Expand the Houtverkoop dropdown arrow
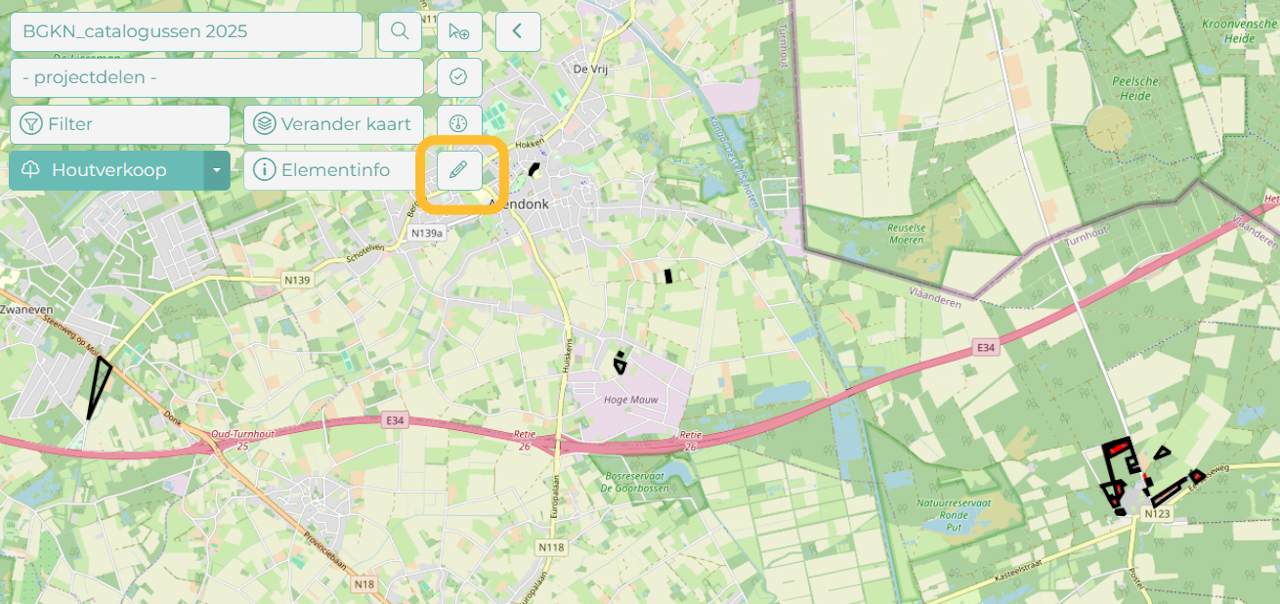The width and height of the screenshot is (1280, 604). 217,170
